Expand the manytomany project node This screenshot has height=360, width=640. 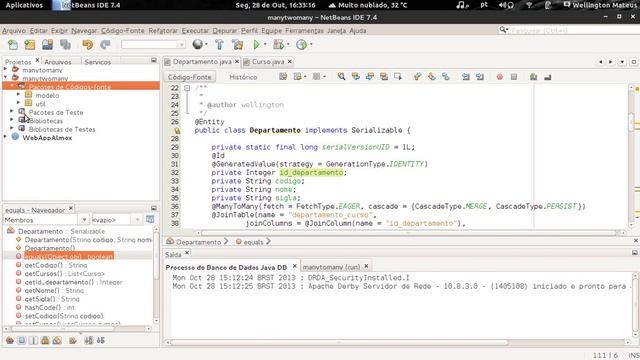click(6, 70)
